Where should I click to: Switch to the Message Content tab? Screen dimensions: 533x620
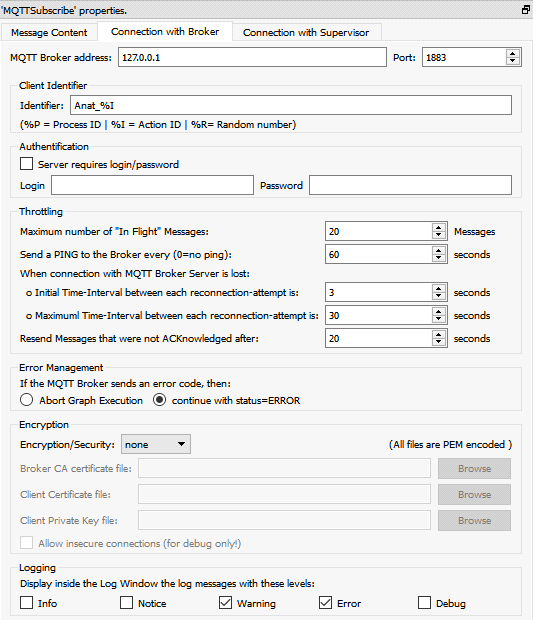tap(49, 32)
